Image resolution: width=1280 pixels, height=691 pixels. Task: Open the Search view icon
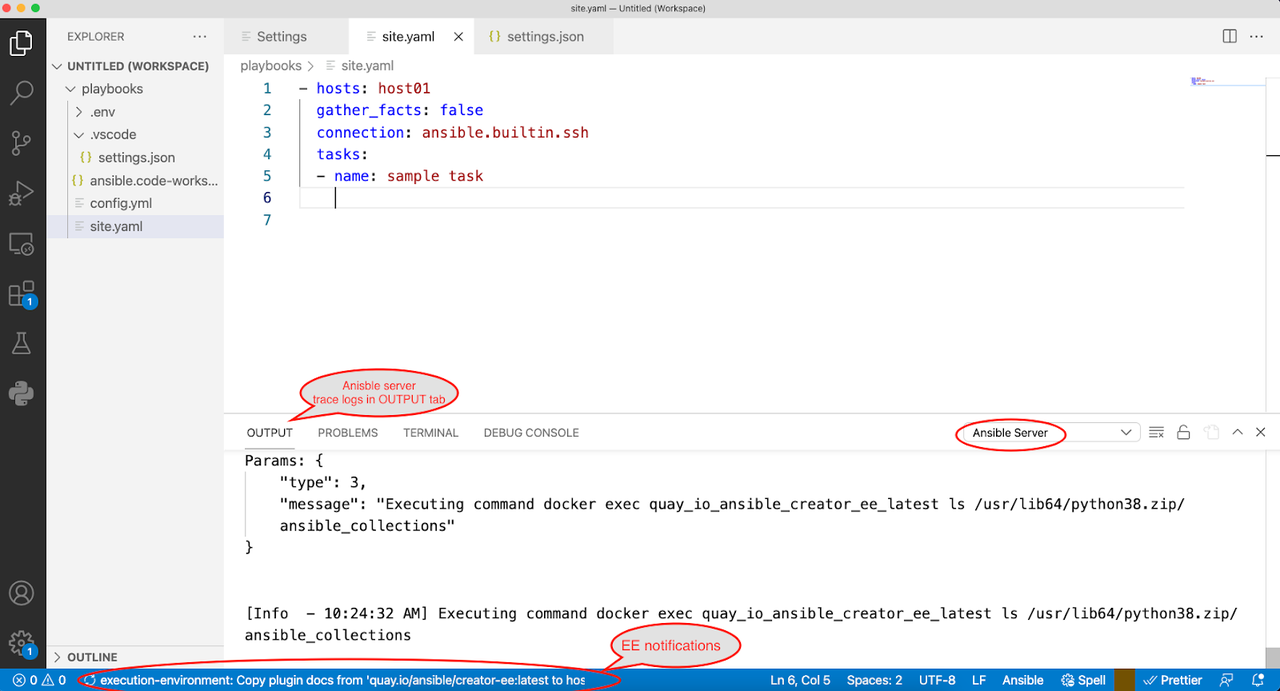[x=22, y=92]
